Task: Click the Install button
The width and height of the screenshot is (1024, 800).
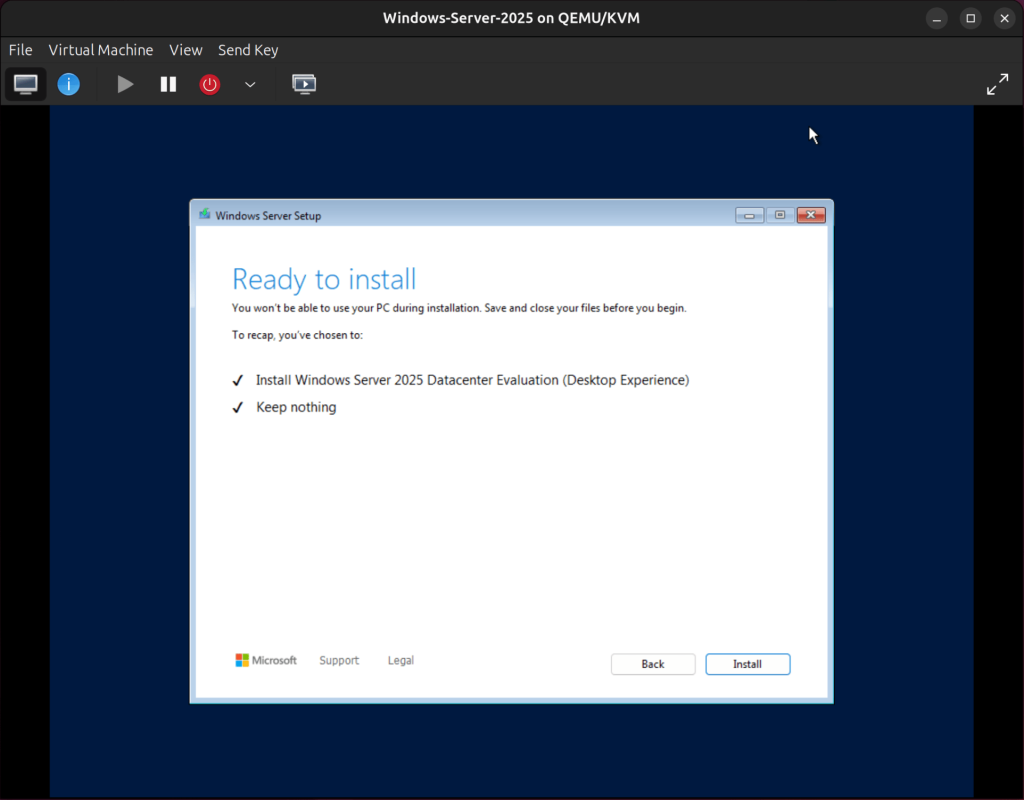Action: 747,664
